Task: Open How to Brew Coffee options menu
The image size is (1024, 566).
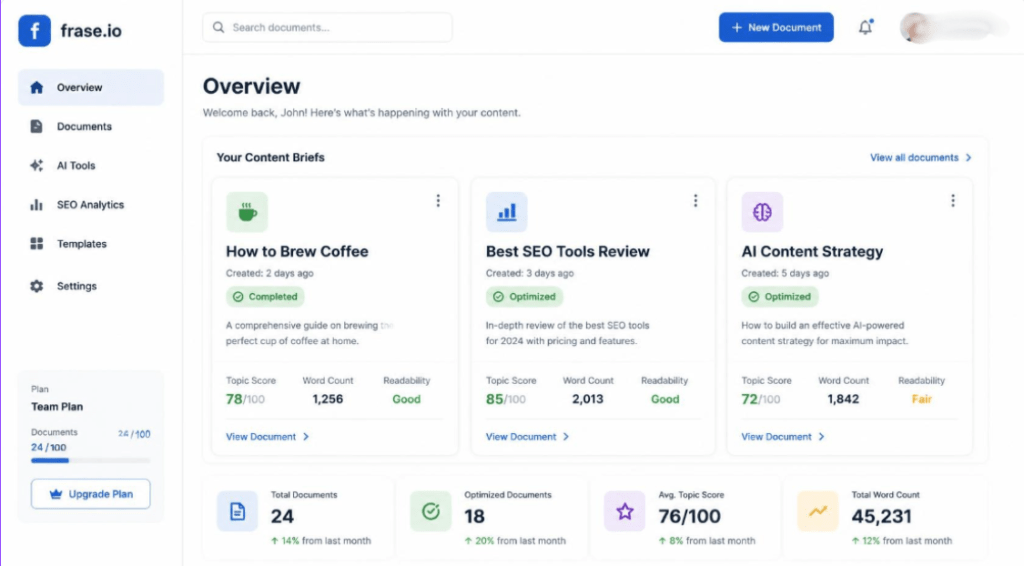Action: pyautogui.click(x=438, y=200)
